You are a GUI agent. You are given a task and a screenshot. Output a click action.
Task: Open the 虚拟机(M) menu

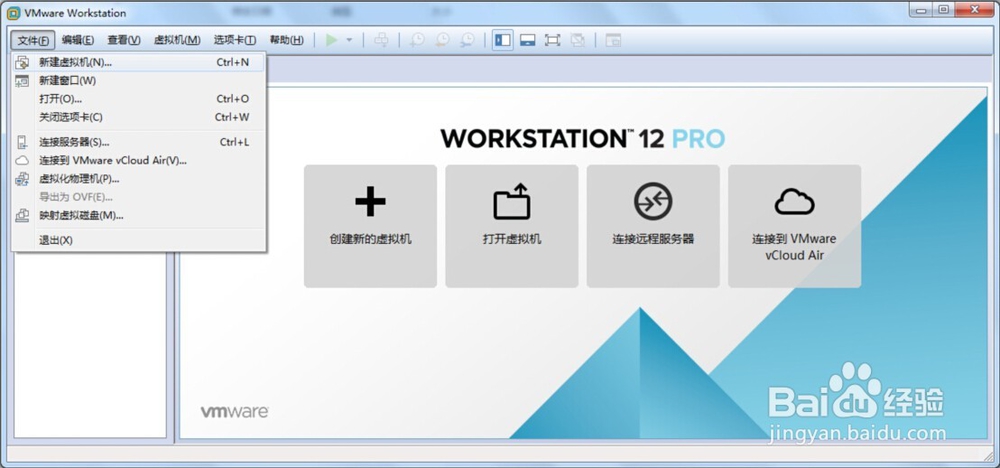[177, 40]
